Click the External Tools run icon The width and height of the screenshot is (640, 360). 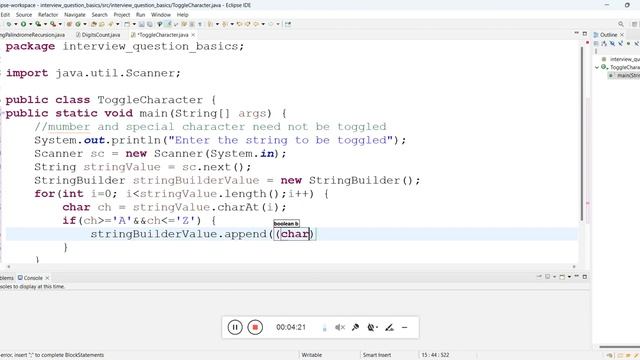tap(53, 24)
